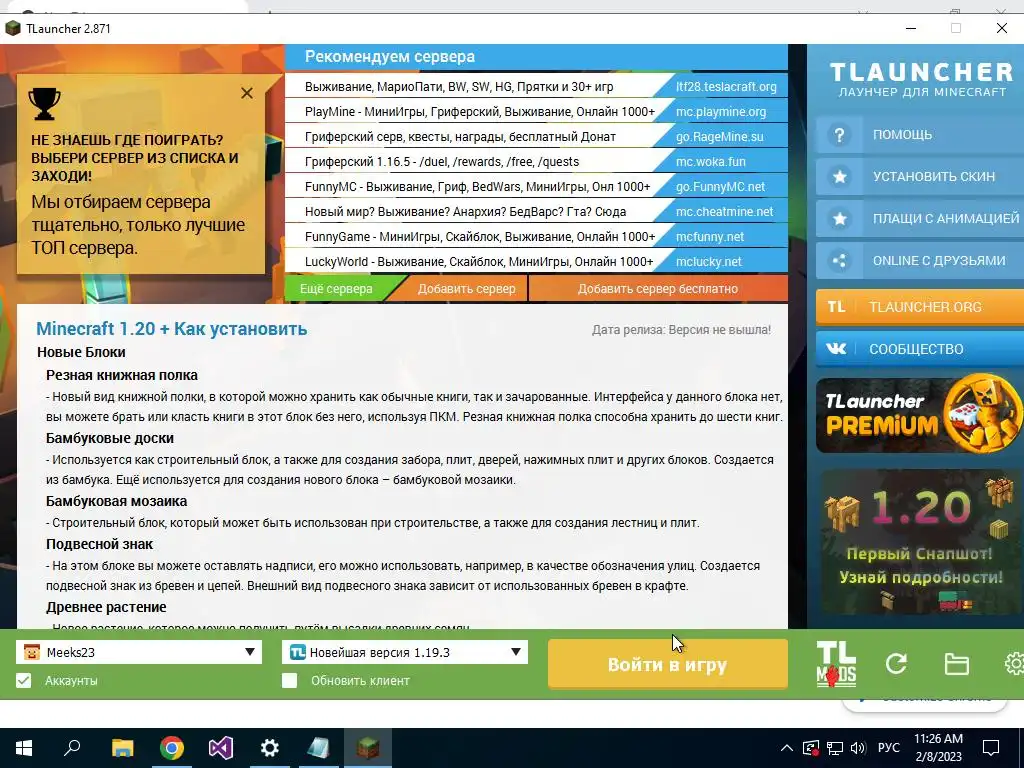Screen dimensions: 1024x768
Task: Select server mclucky.net
Action: tap(709, 261)
